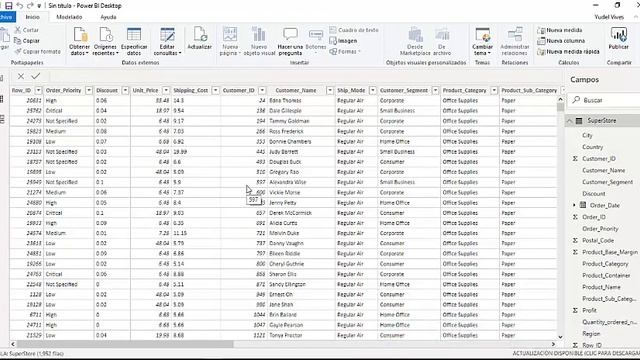
Task: Click Botones in Insertar group
Action: pos(316,41)
